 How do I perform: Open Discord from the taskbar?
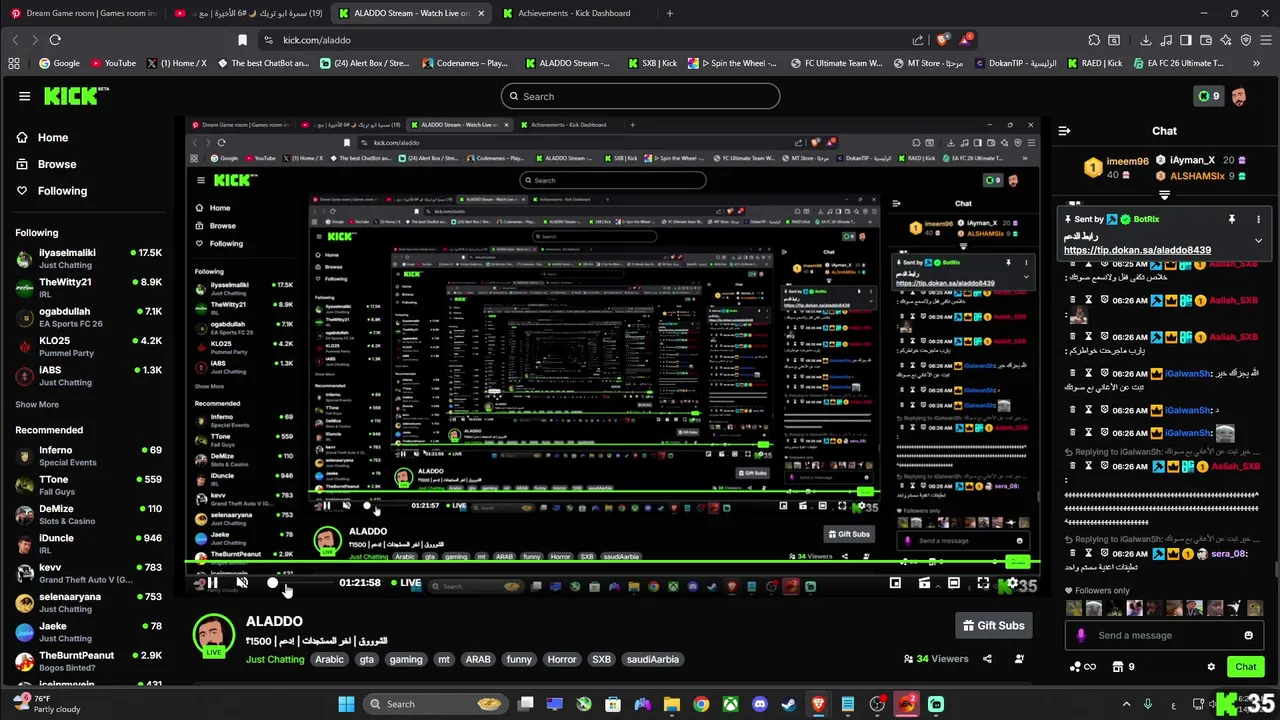(x=760, y=704)
